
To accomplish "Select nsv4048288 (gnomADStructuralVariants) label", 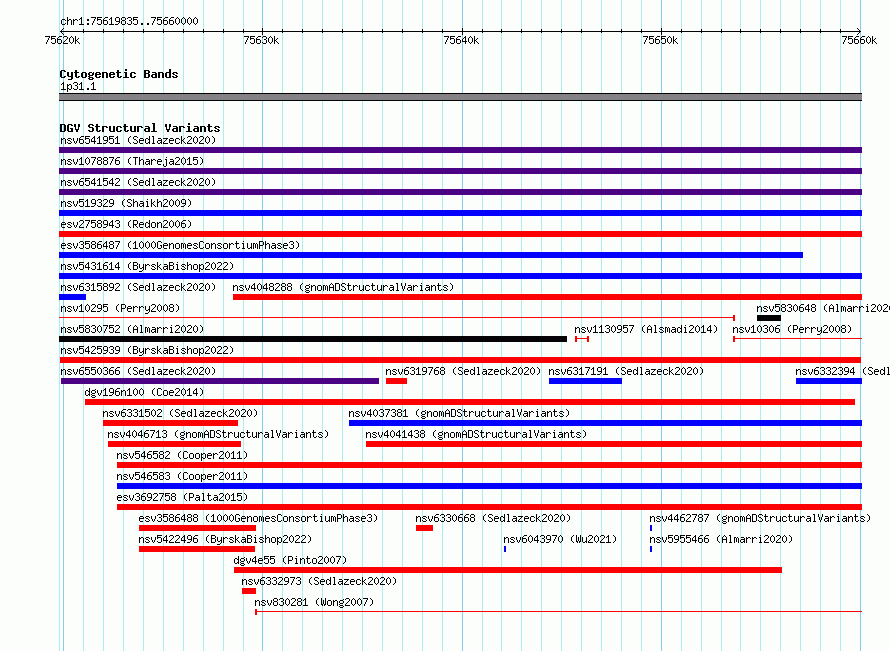I will (343, 287).
